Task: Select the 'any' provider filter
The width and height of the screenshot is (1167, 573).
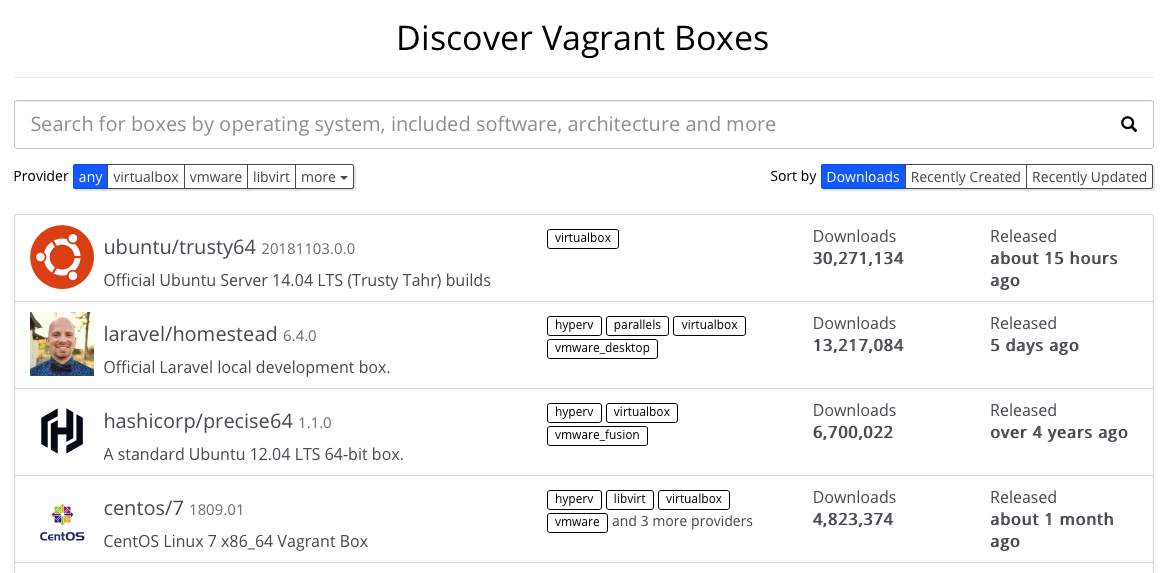Action: tap(90, 177)
